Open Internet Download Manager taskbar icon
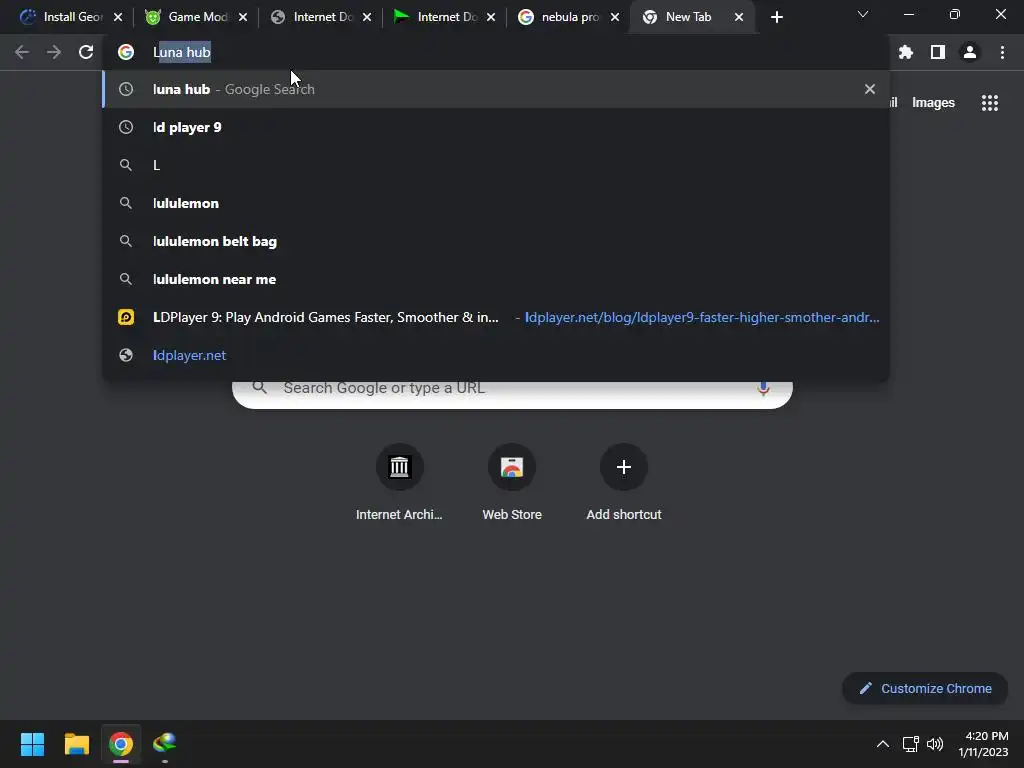This screenshot has width=1024, height=768. coord(165,744)
